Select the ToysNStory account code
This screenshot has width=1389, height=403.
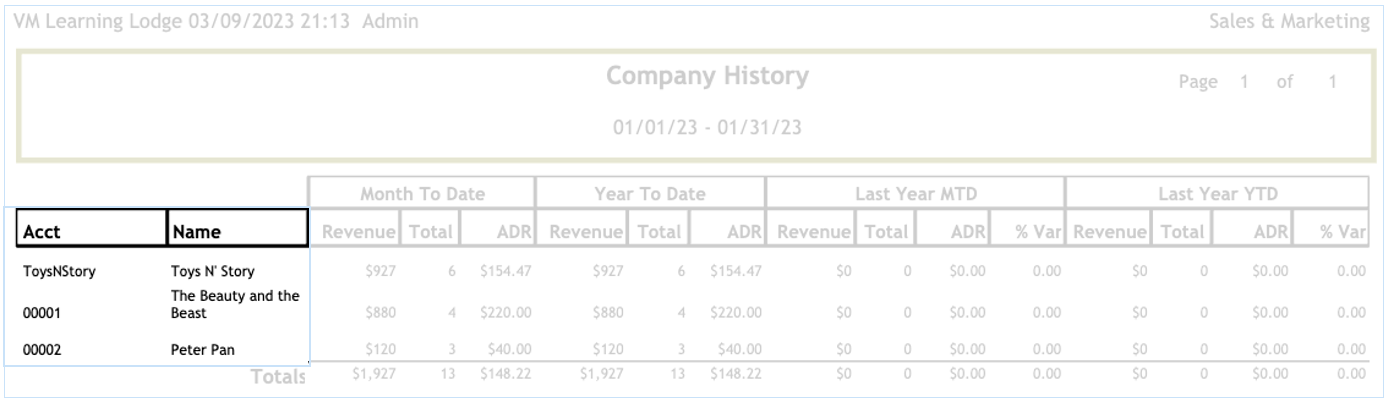60,270
